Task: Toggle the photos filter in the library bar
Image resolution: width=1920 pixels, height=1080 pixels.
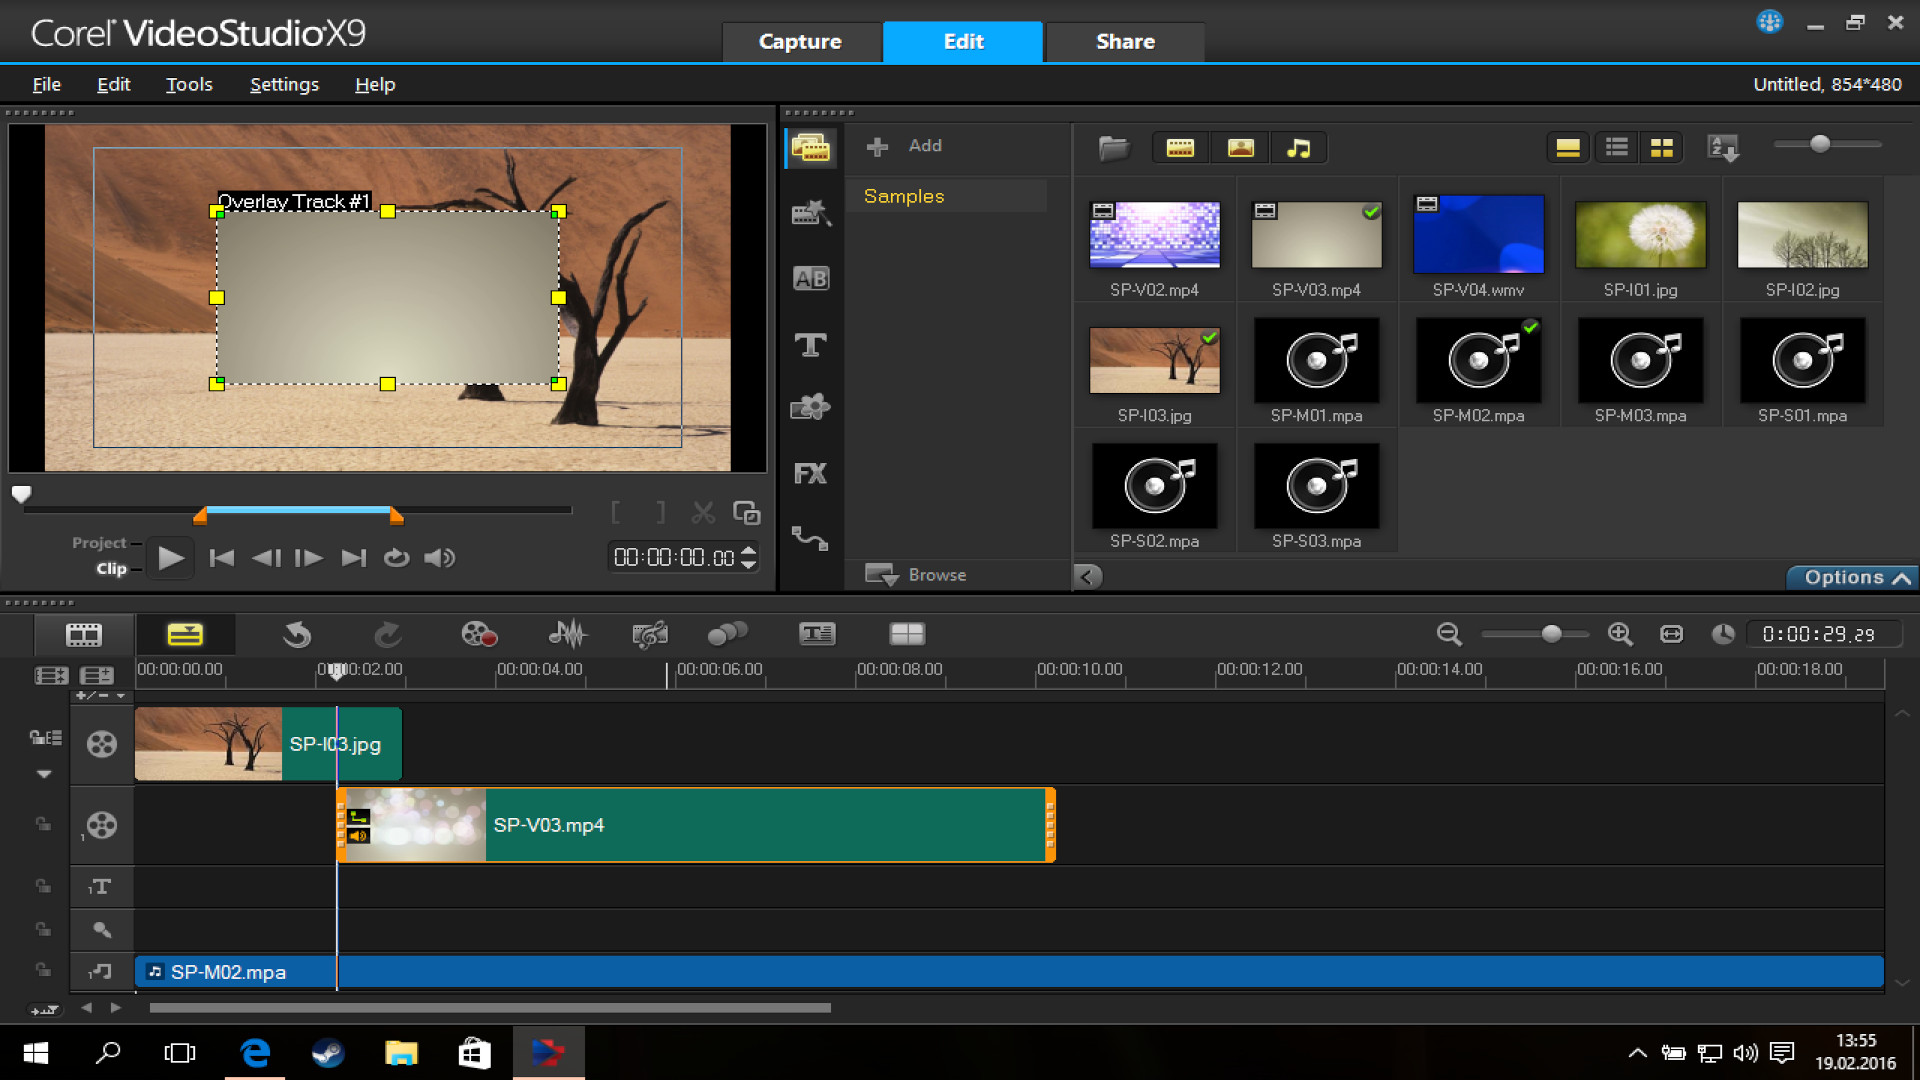Action: click(x=1241, y=147)
